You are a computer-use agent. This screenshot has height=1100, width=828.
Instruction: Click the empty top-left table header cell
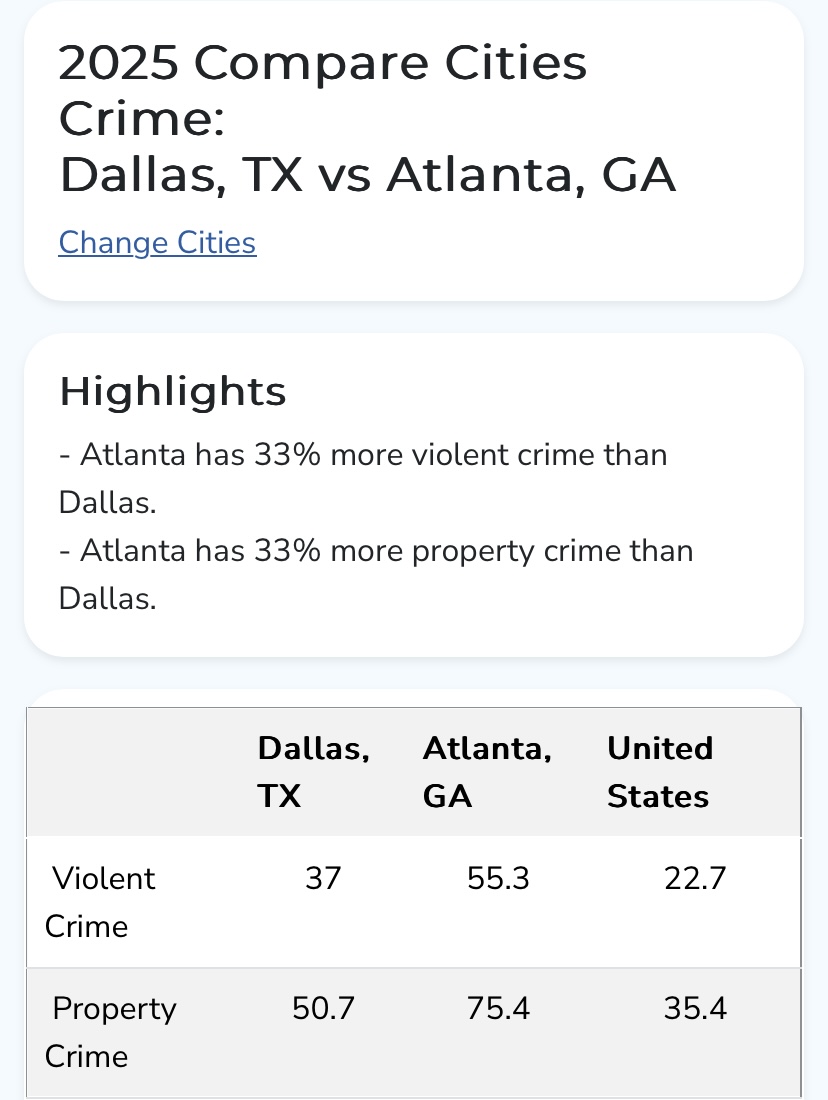point(133,772)
